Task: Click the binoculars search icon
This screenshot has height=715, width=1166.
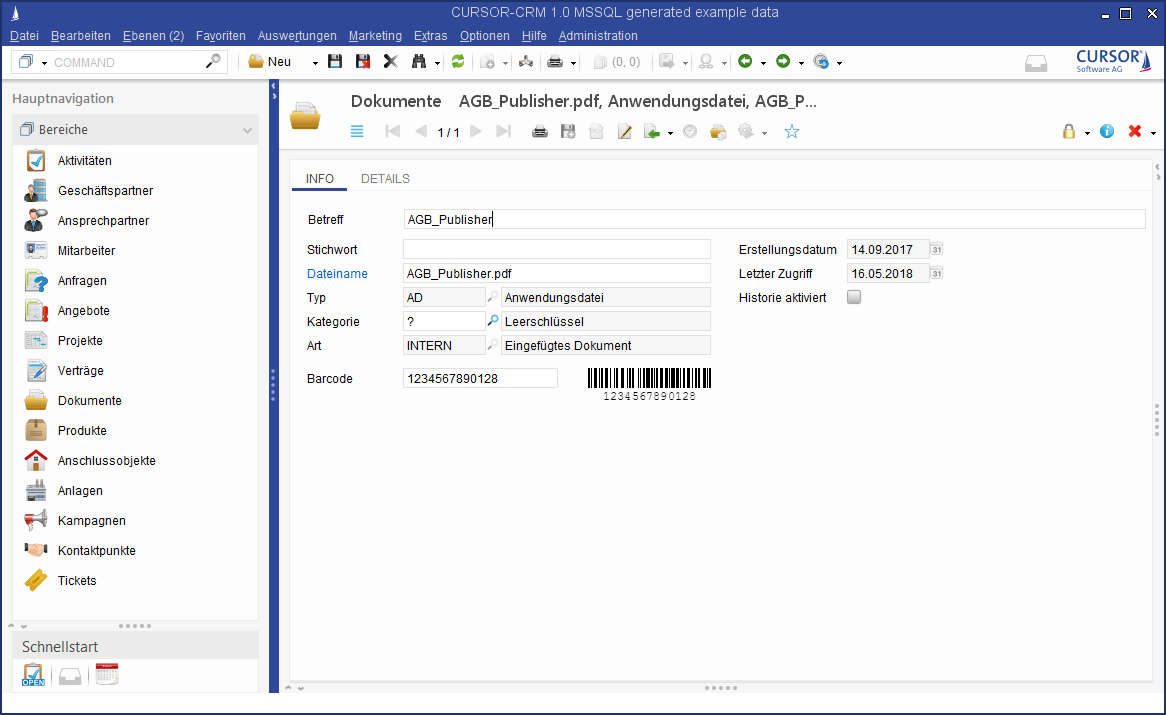Action: click(418, 62)
